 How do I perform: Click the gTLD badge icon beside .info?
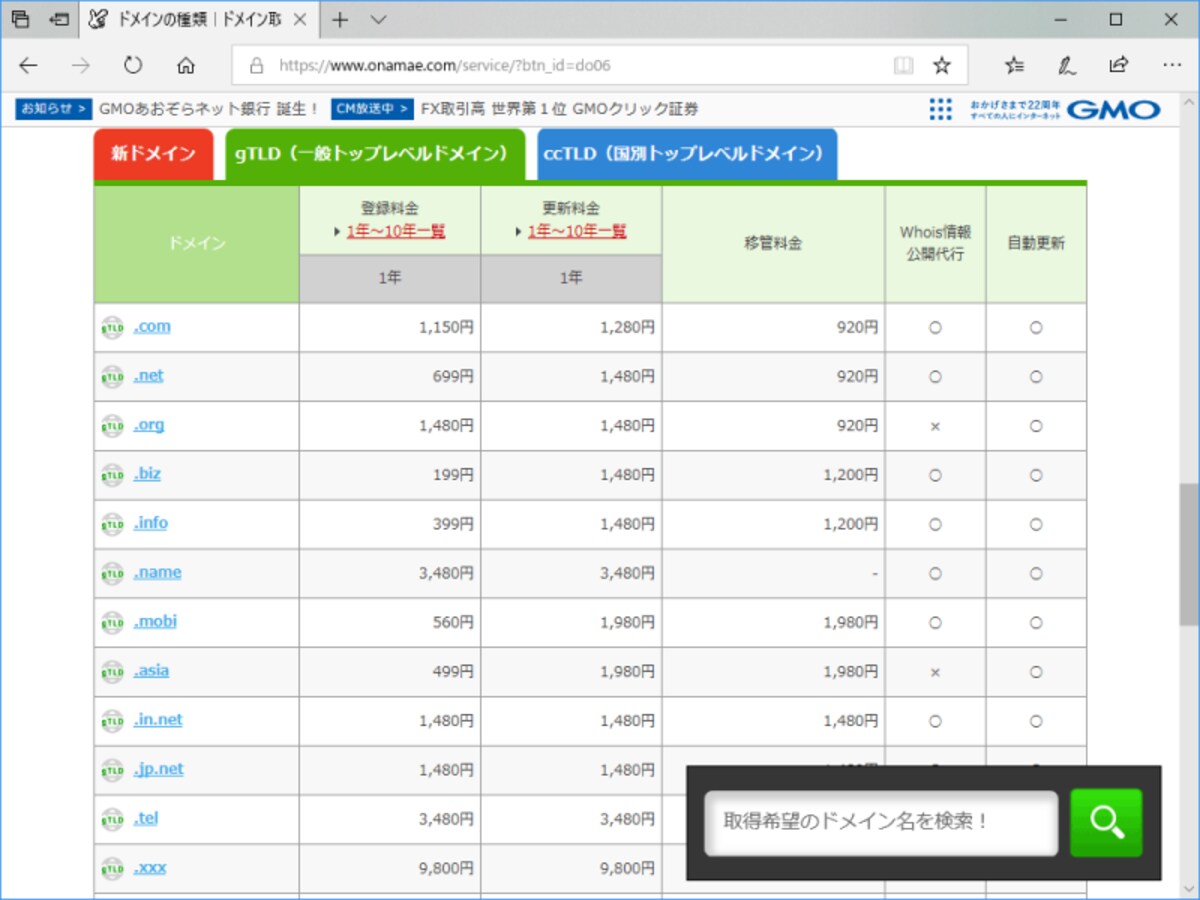[112, 524]
